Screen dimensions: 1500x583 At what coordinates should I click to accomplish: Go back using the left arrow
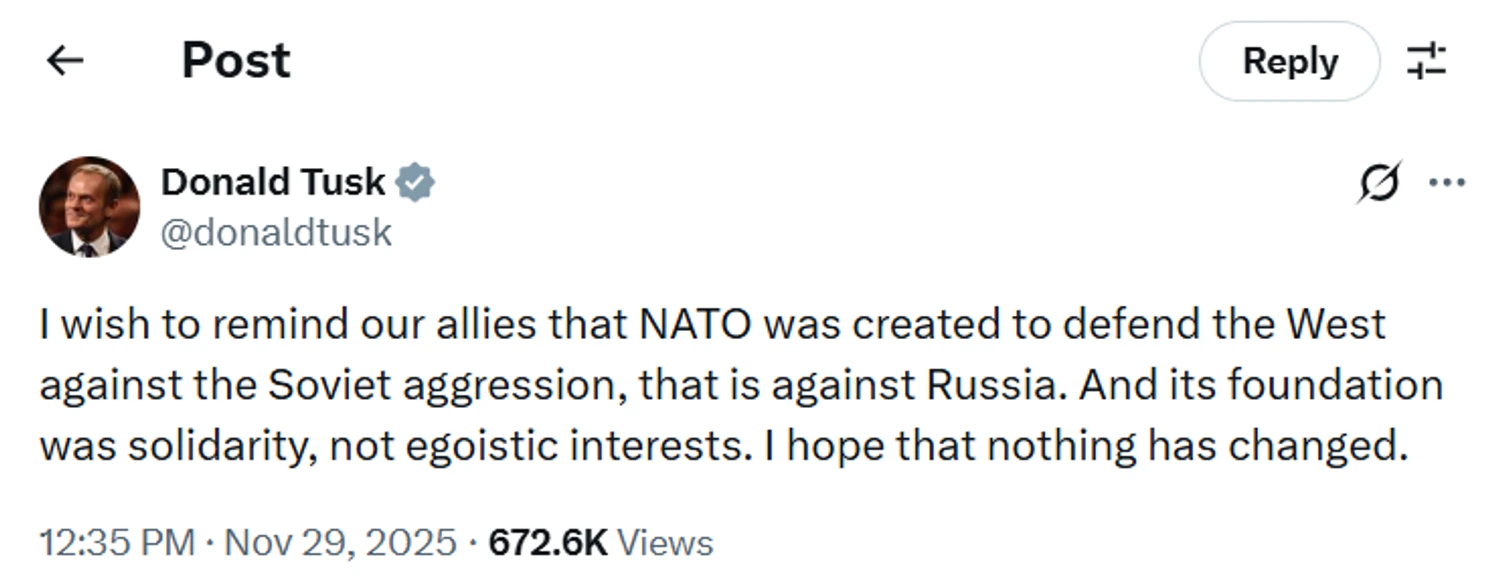pos(65,61)
